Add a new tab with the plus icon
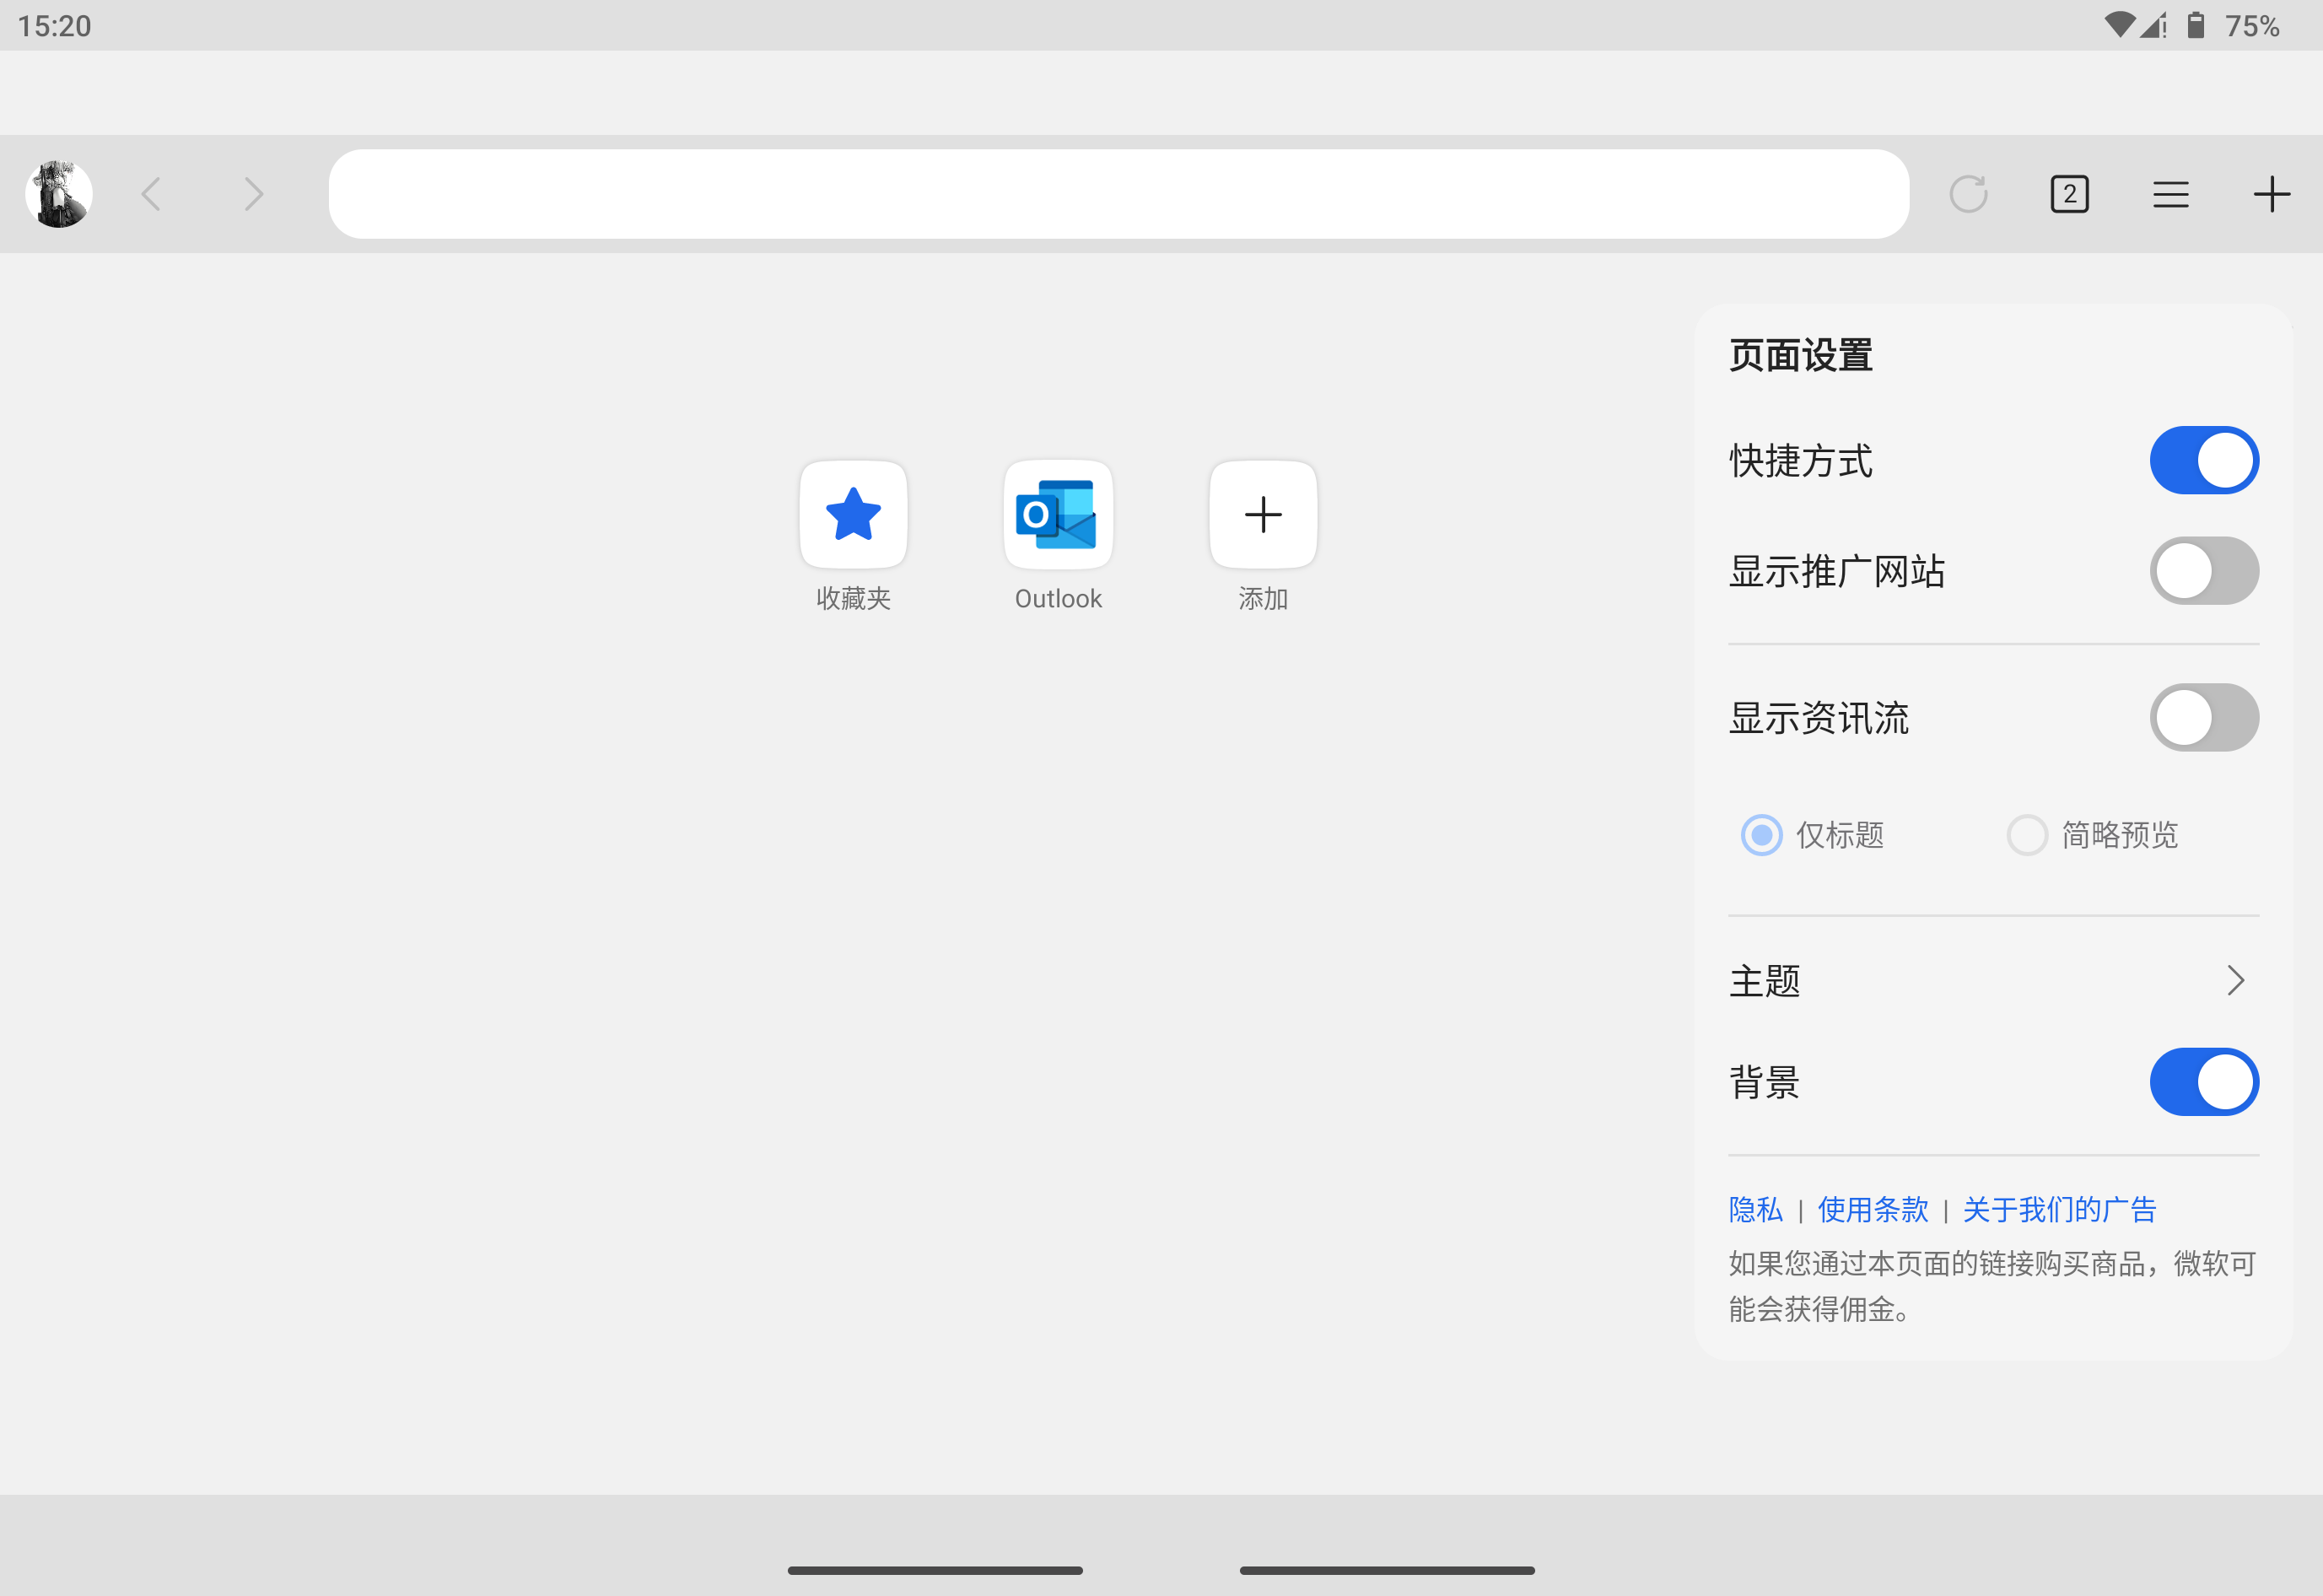 tap(2271, 194)
